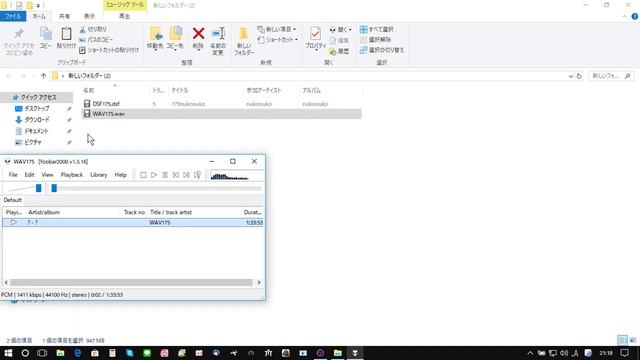Open the foobar2000 Help menu
The height and width of the screenshot is (360, 640).
click(x=120, y=175)
